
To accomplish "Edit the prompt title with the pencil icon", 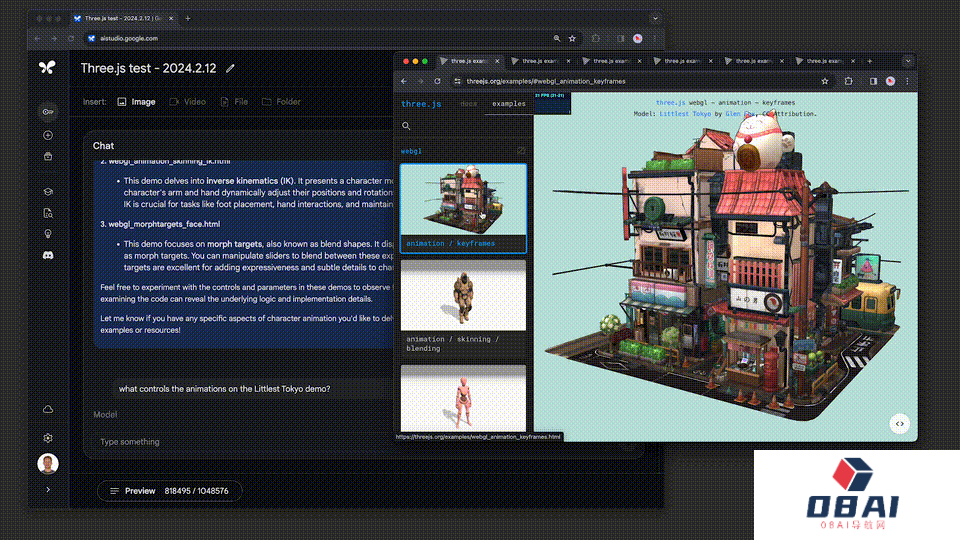I will pyautogui.click(x=230, y=69).
